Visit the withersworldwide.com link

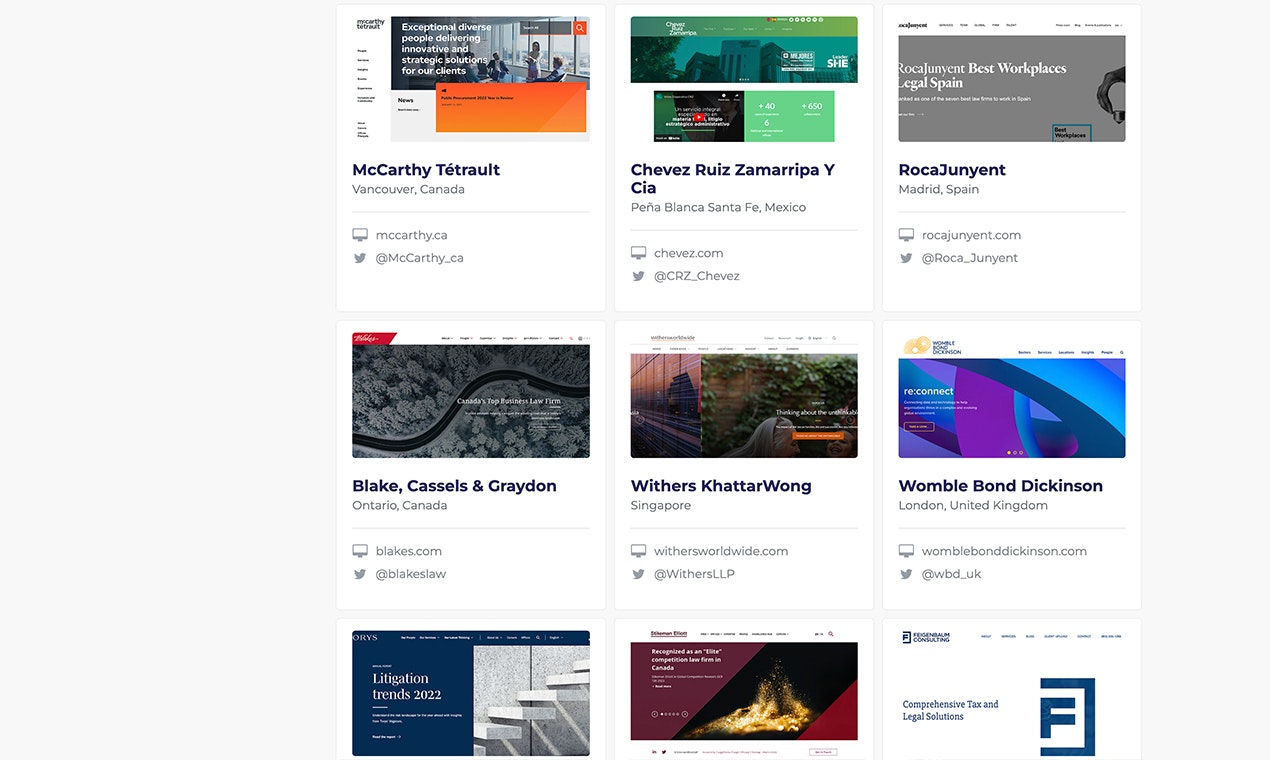click(x=721, y=551)
